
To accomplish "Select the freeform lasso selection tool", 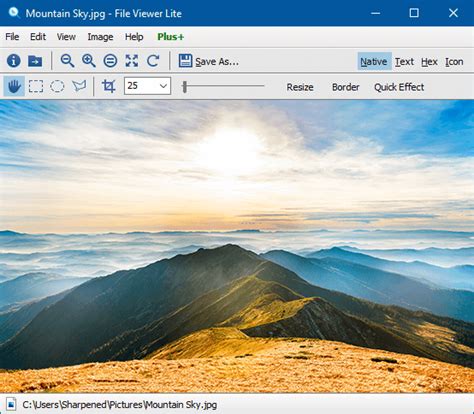I will coord(79,86).
